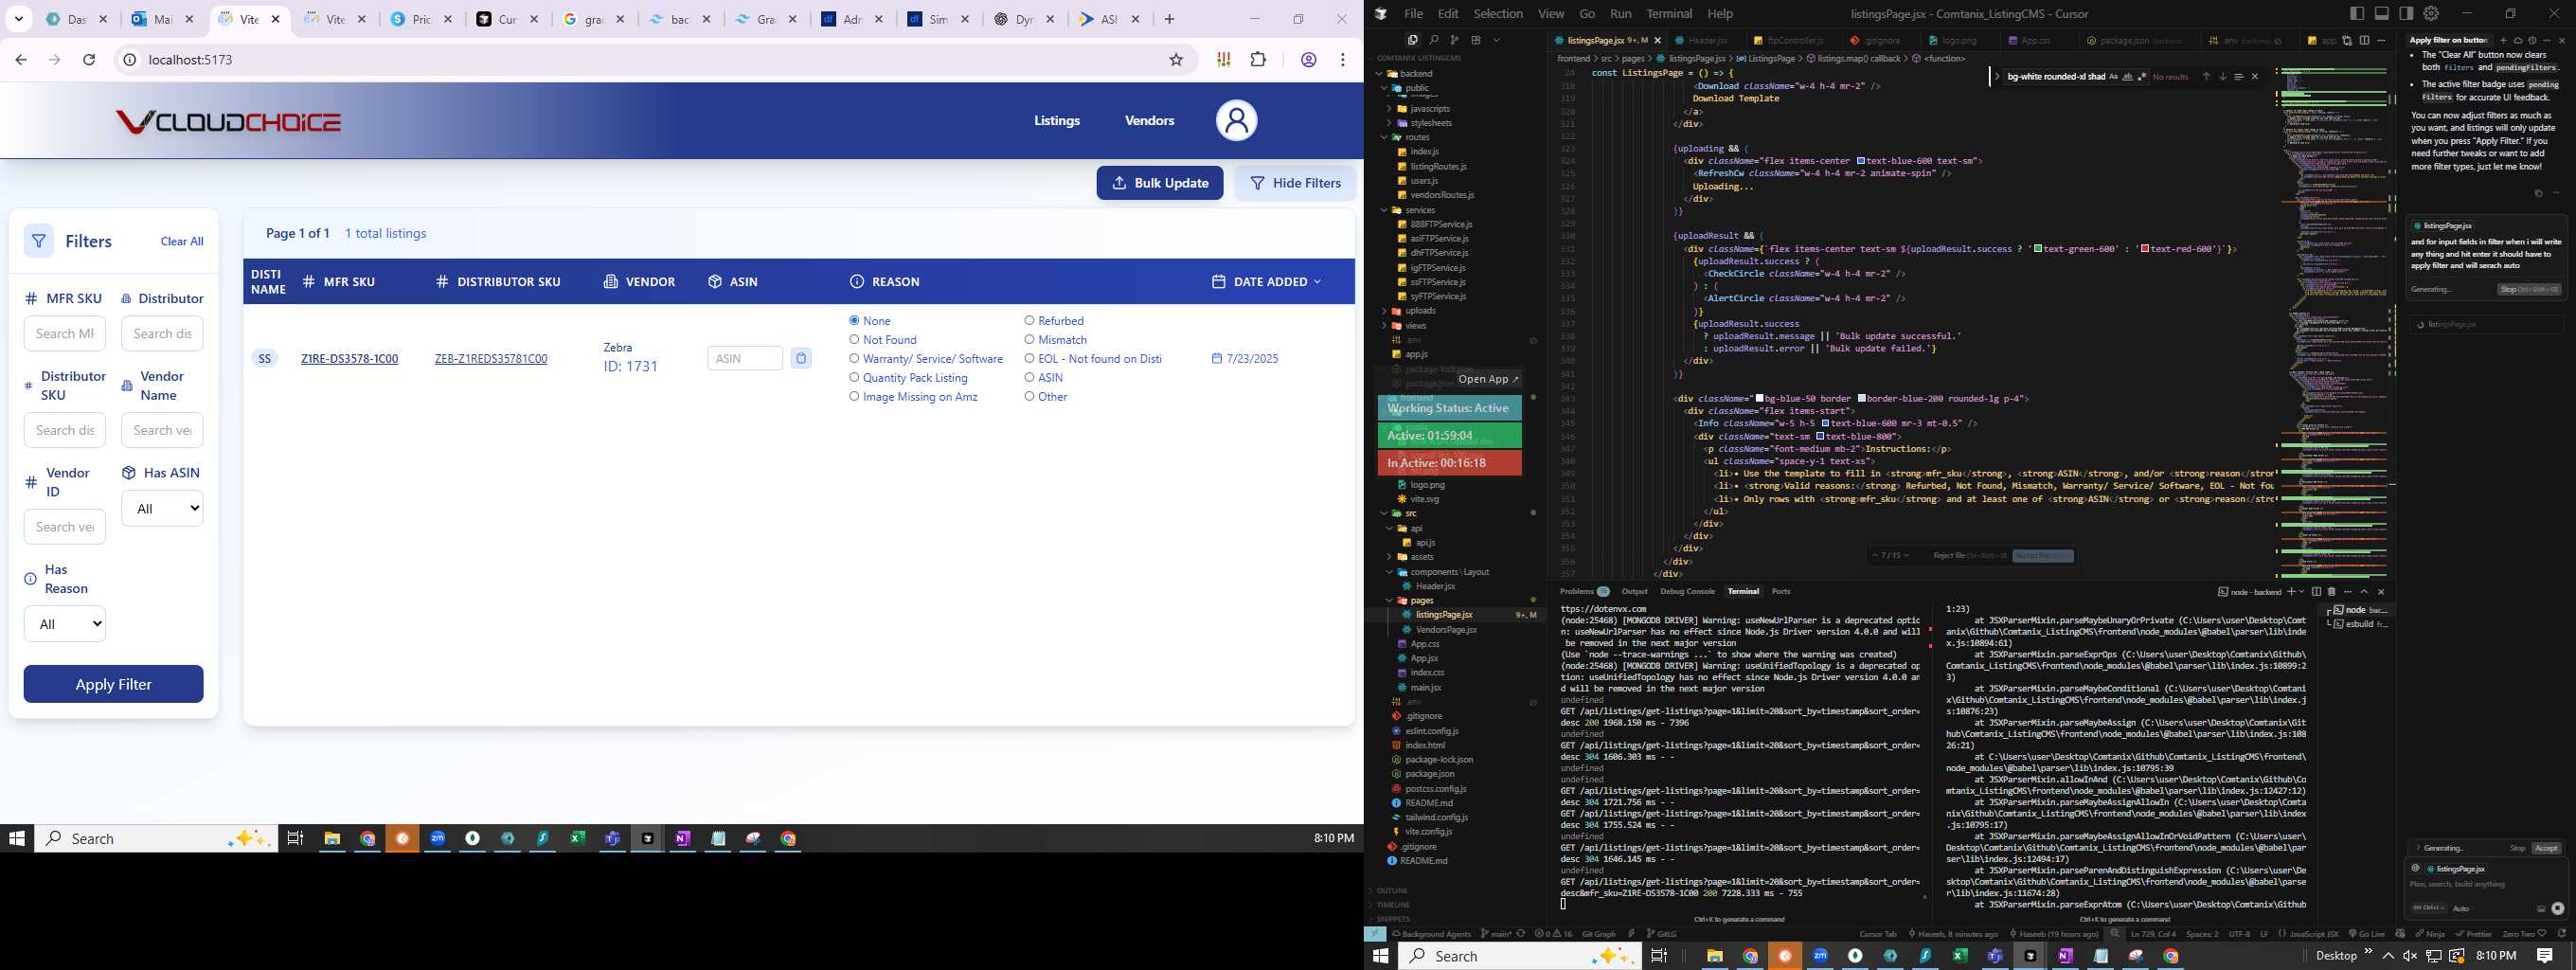2576x970 pixels.
Task: Sort by the DATE ADDED column header
Action: tap(1266, 282)
